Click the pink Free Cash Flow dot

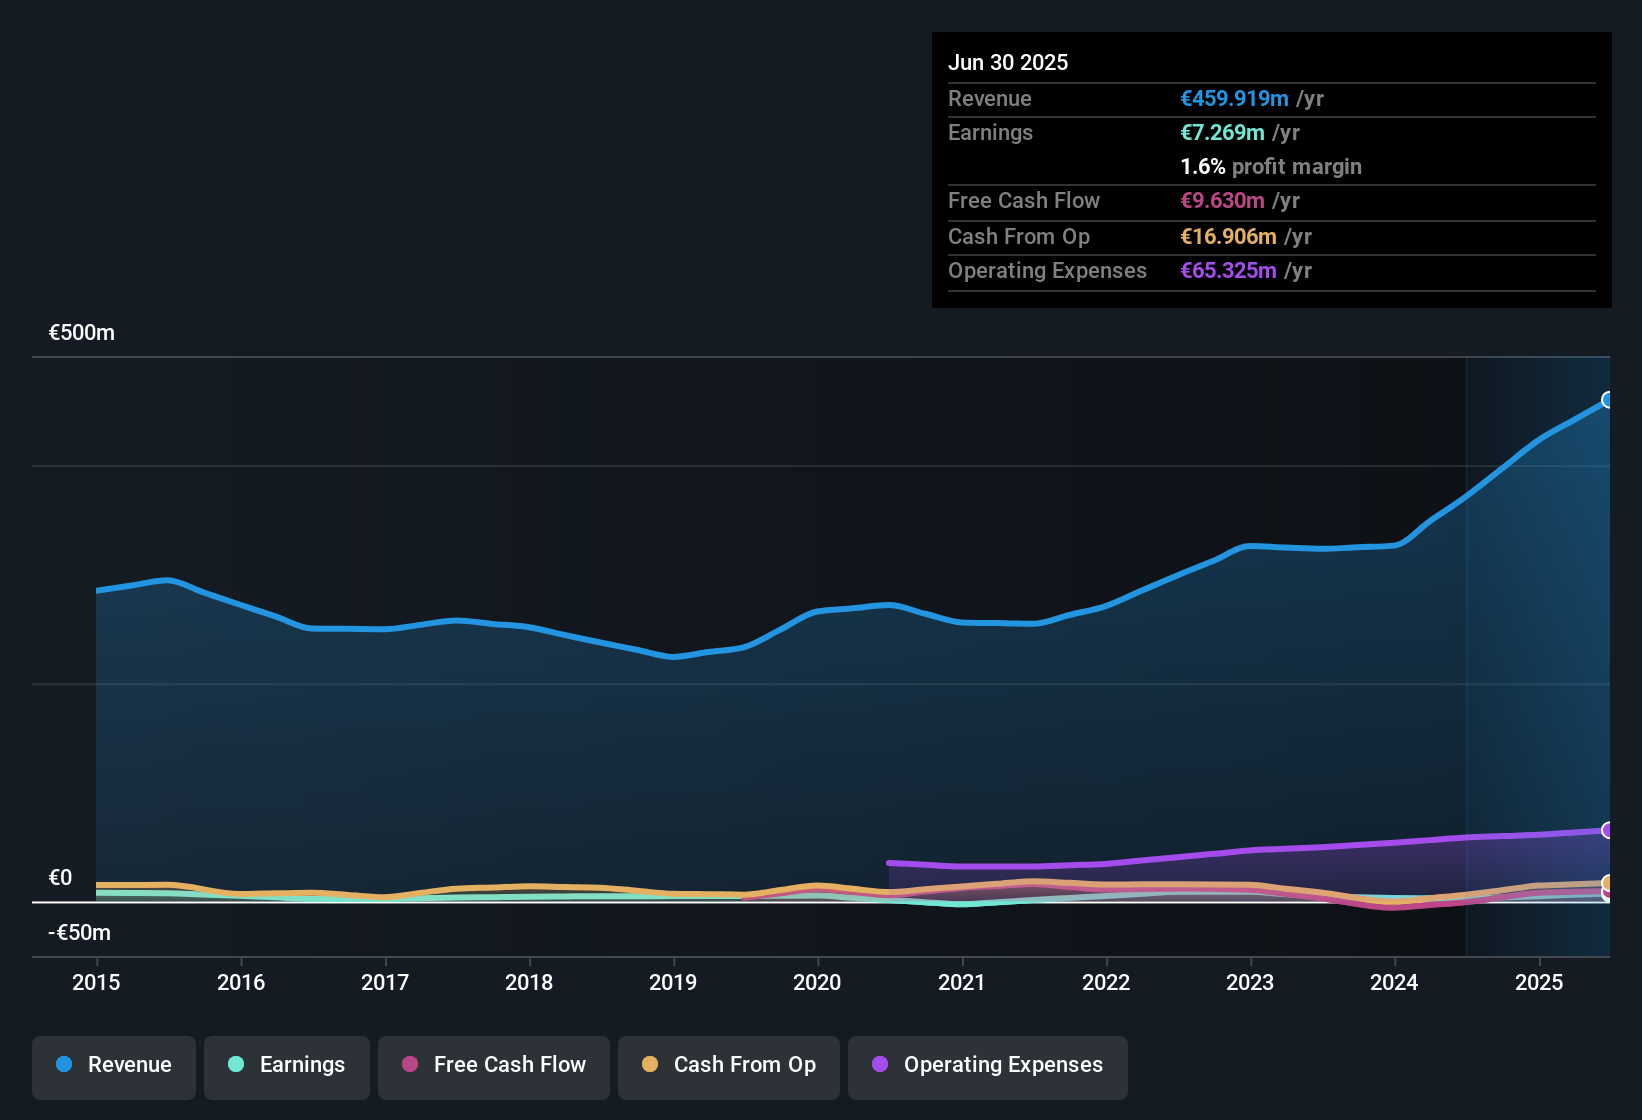point(410,1064)
